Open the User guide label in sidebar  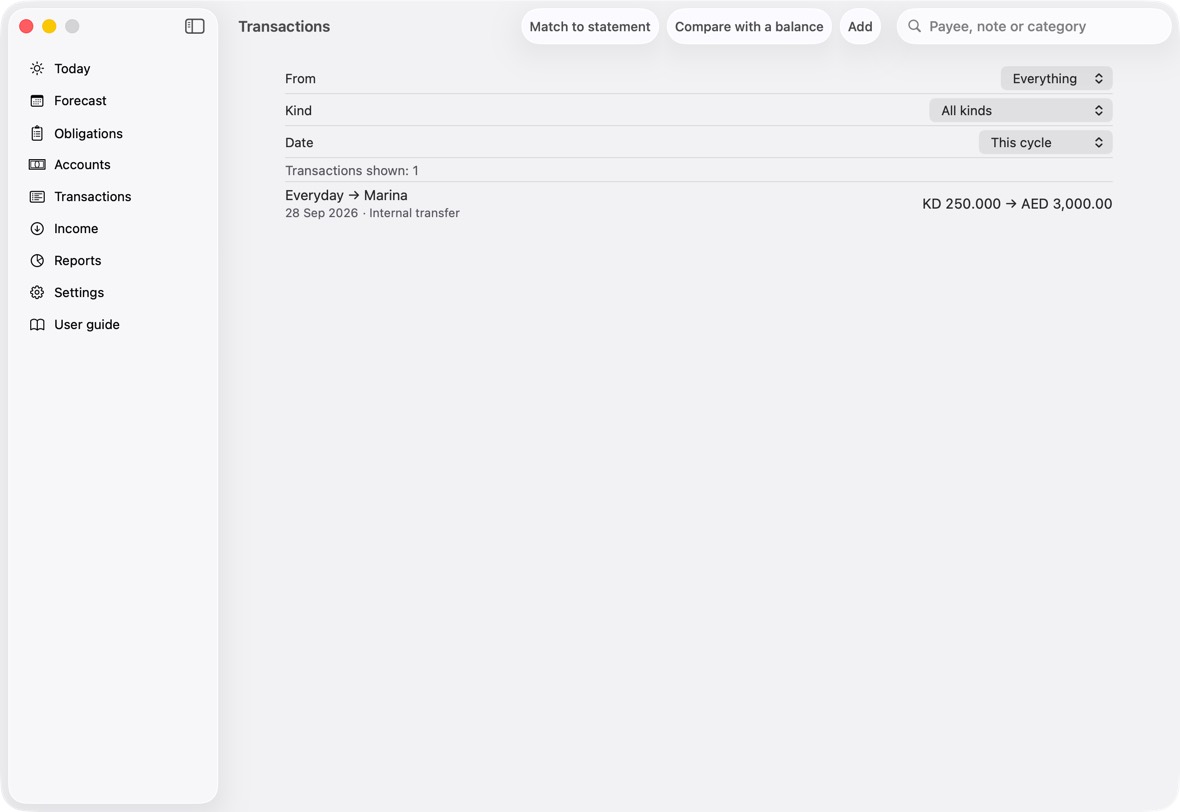click(x=87, y=324)
